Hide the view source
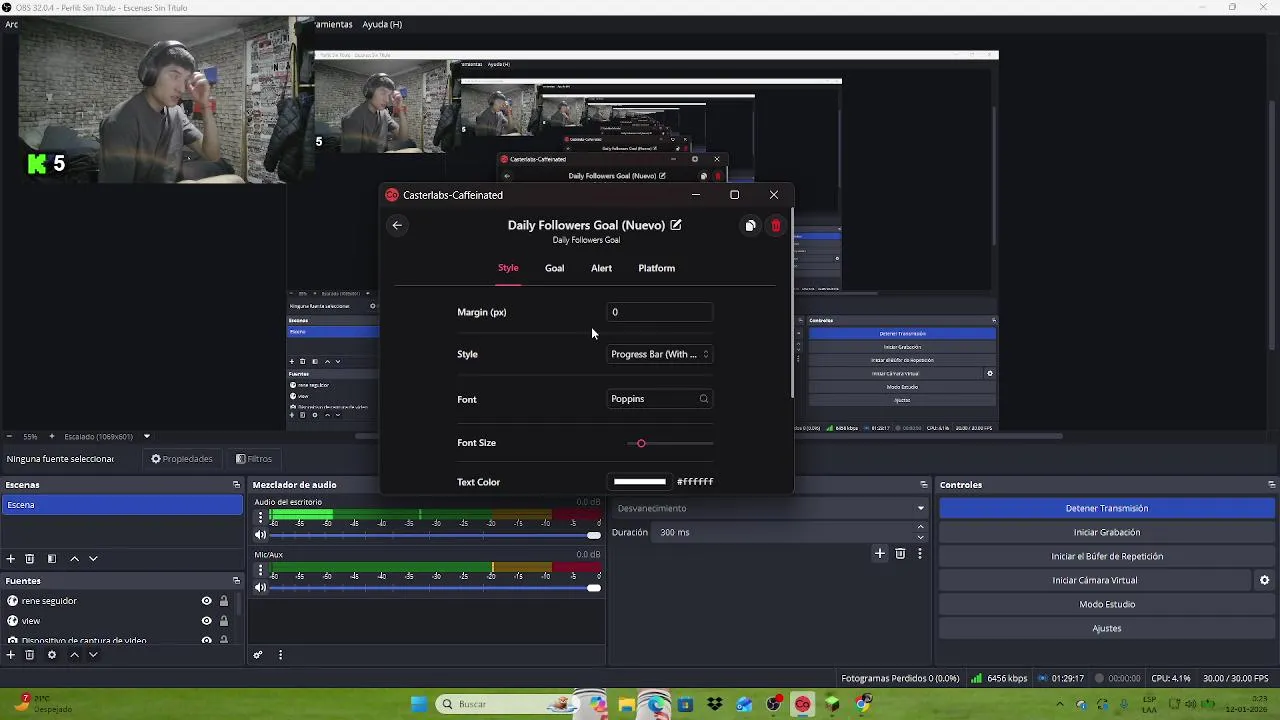Viewport: 1280px width, 720px height. pyautogui.click(x=207, y=621)
